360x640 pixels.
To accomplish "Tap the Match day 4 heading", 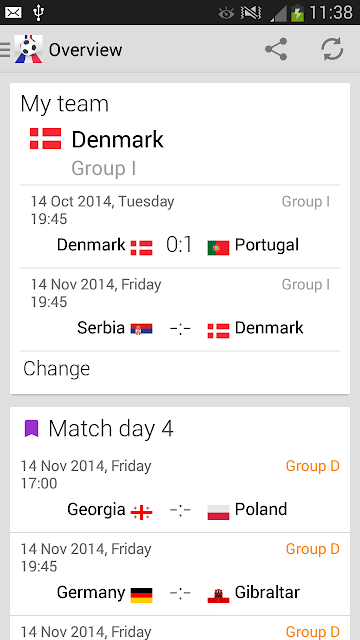I will tap(111, 429).
